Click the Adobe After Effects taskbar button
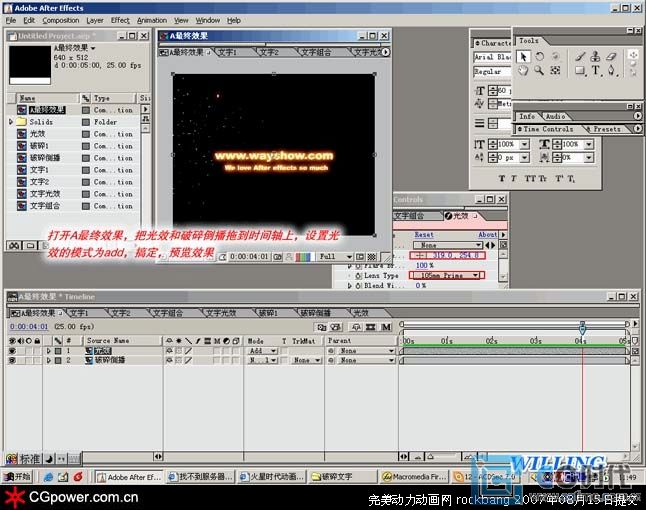Image resolution: width=646 pixels, height=510 pixels. [129, 477]
